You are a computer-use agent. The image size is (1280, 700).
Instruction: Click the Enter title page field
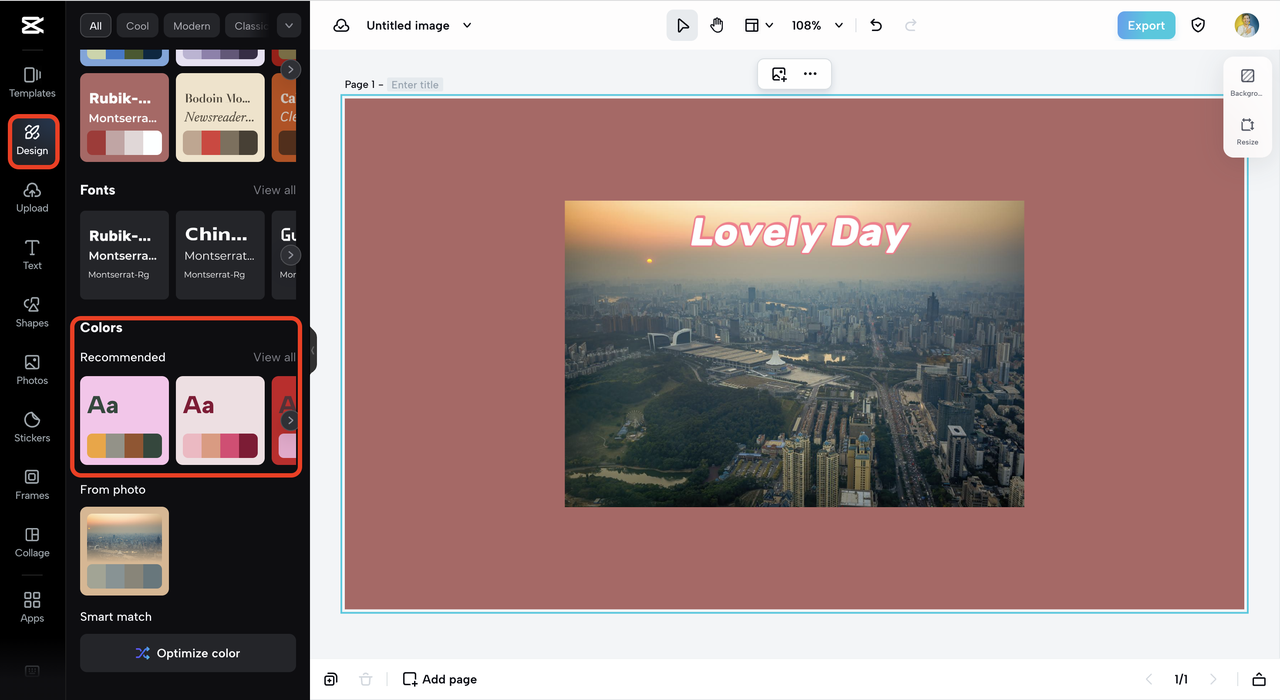[415, 85]
